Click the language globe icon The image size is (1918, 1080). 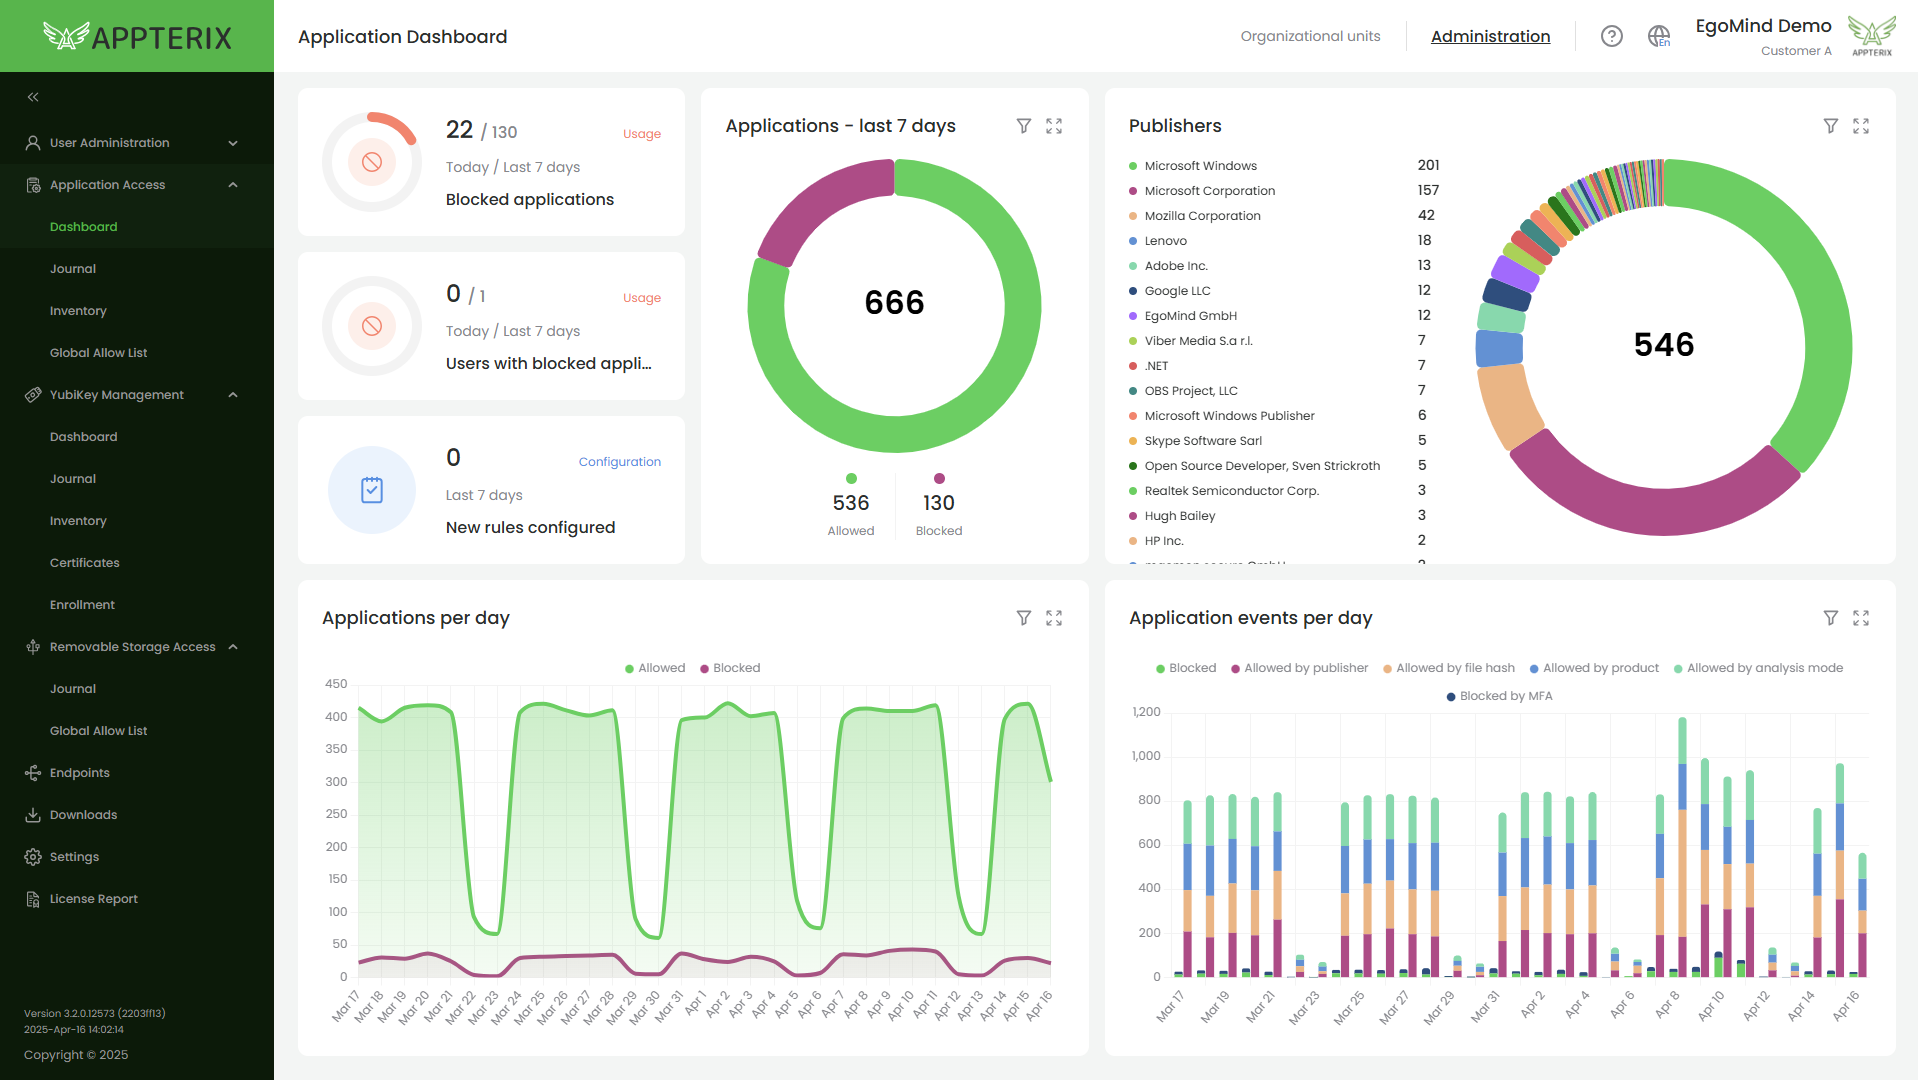(x=1658, y=36)
